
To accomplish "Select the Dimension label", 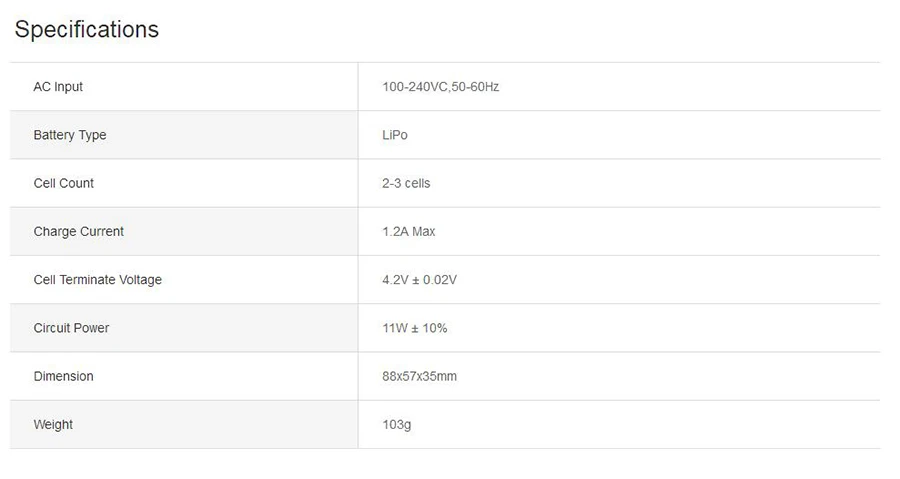I will tap(64, 376).
